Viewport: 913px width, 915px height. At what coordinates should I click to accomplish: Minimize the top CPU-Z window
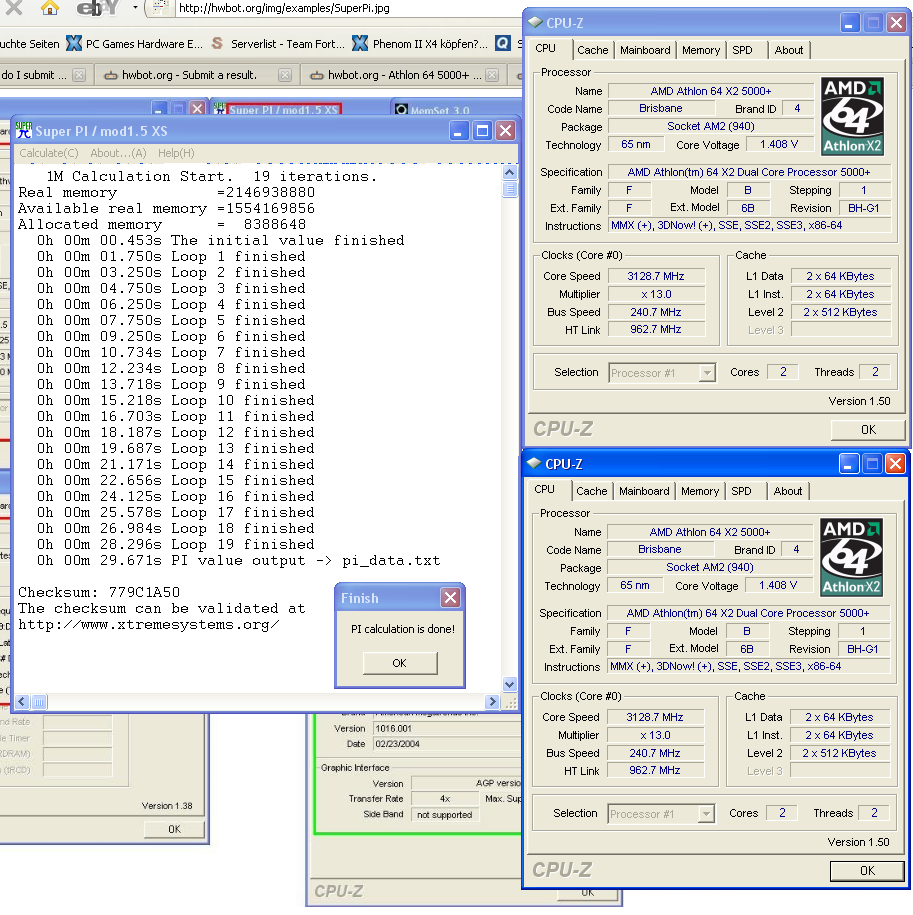point(849,23)
